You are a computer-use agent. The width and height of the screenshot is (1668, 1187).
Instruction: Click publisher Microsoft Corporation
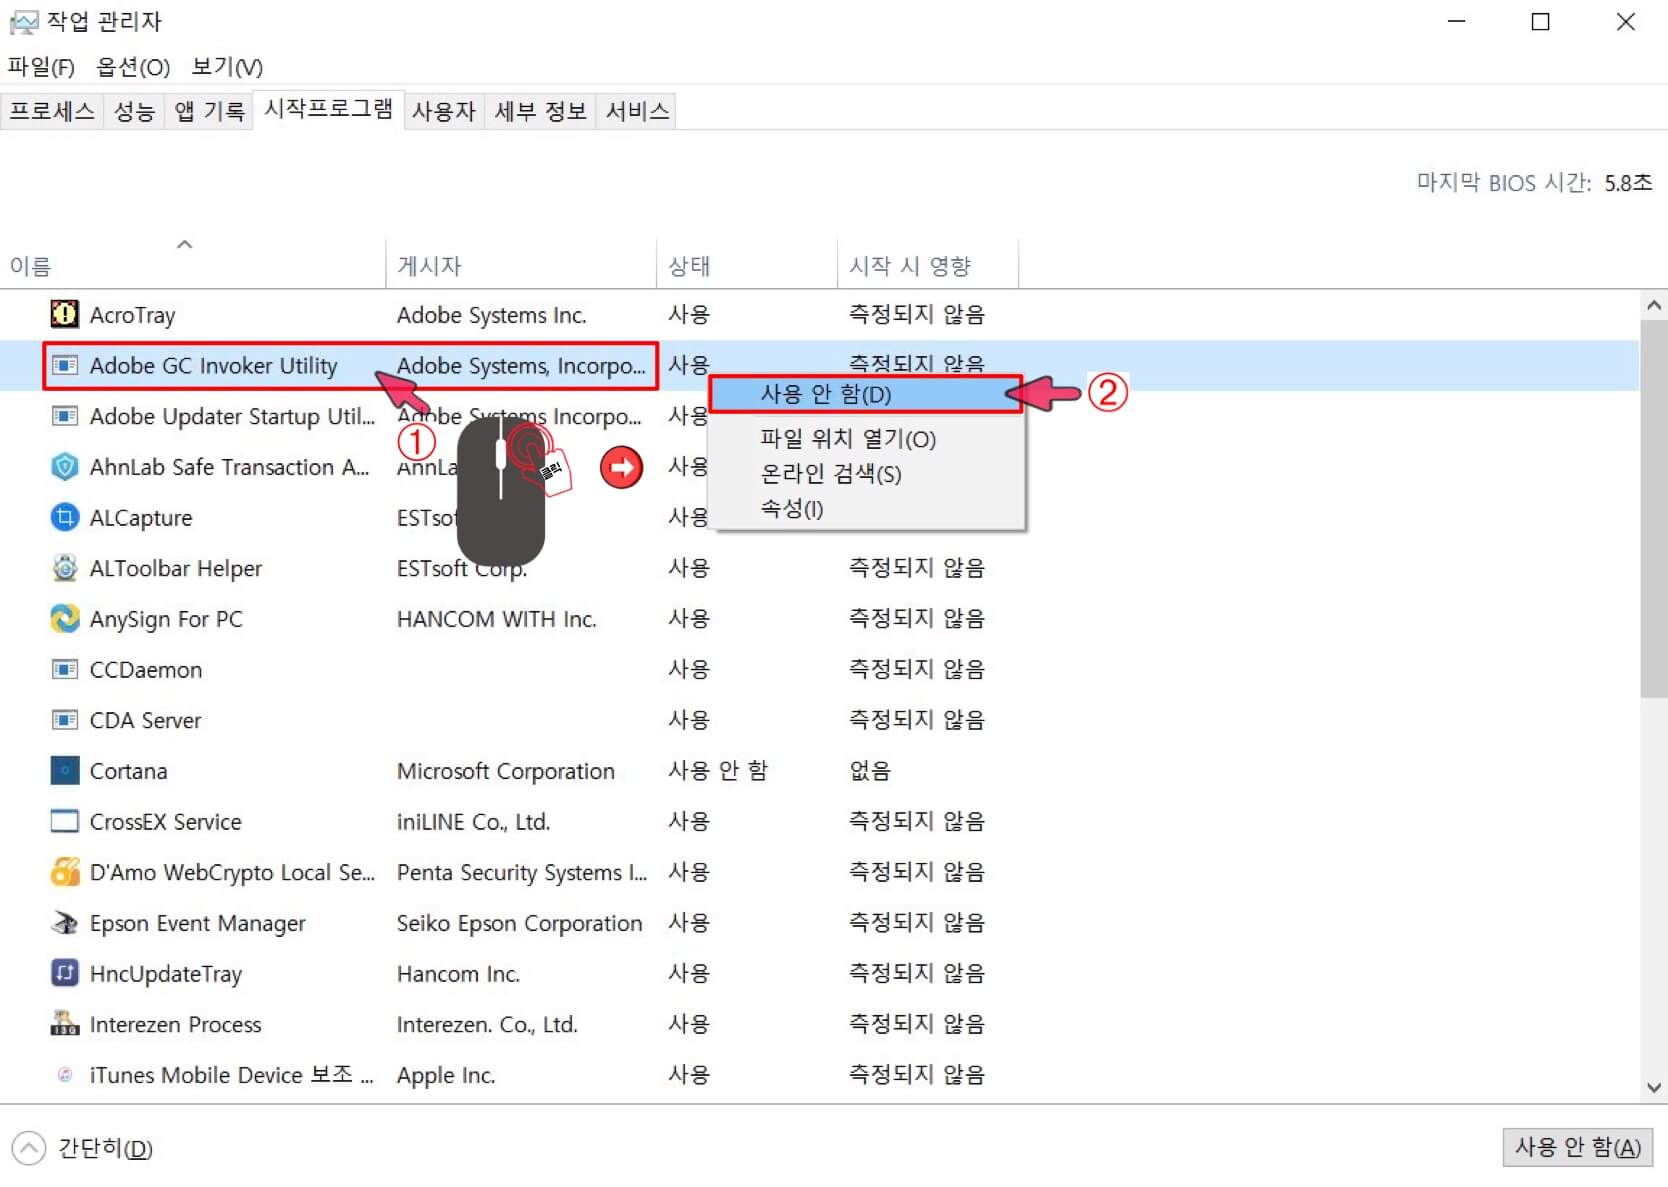point(505,771)
